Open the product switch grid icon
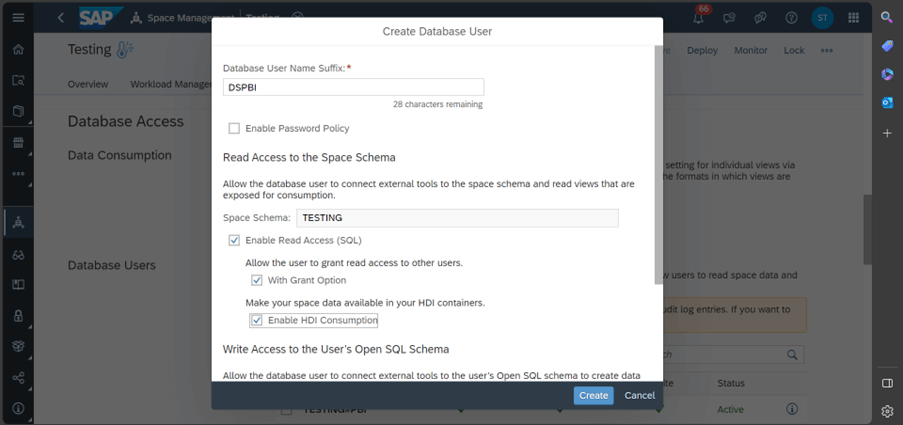This screenshot has width=903, height=425. (853, 18)
